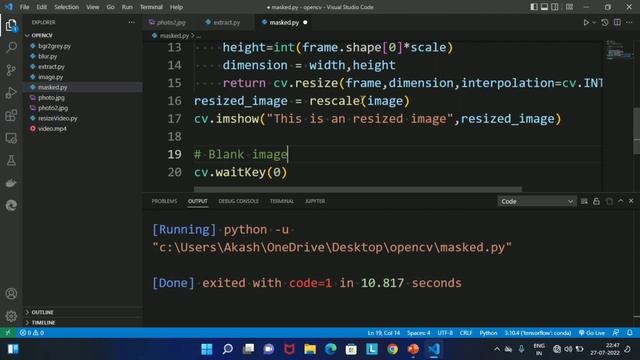The image size is (640, 360).
Task: Open the output log in editor
Action: (609, 201)
